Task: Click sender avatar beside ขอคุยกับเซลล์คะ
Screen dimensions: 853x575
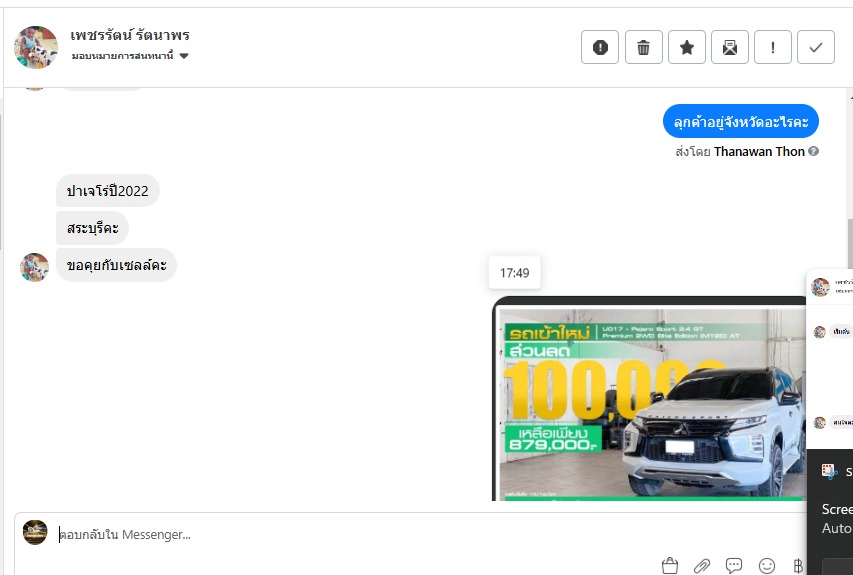Action: (x=34, y=267)
